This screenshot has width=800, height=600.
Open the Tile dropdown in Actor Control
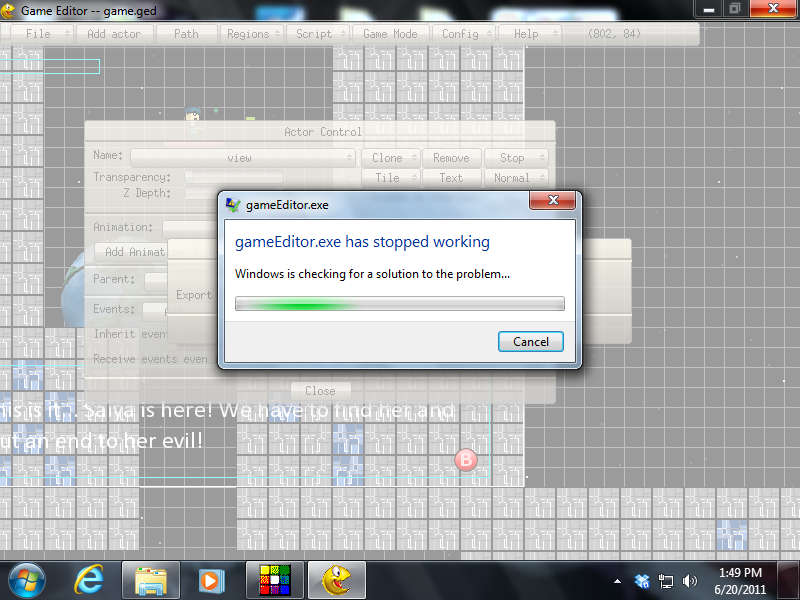pos(390,178)
